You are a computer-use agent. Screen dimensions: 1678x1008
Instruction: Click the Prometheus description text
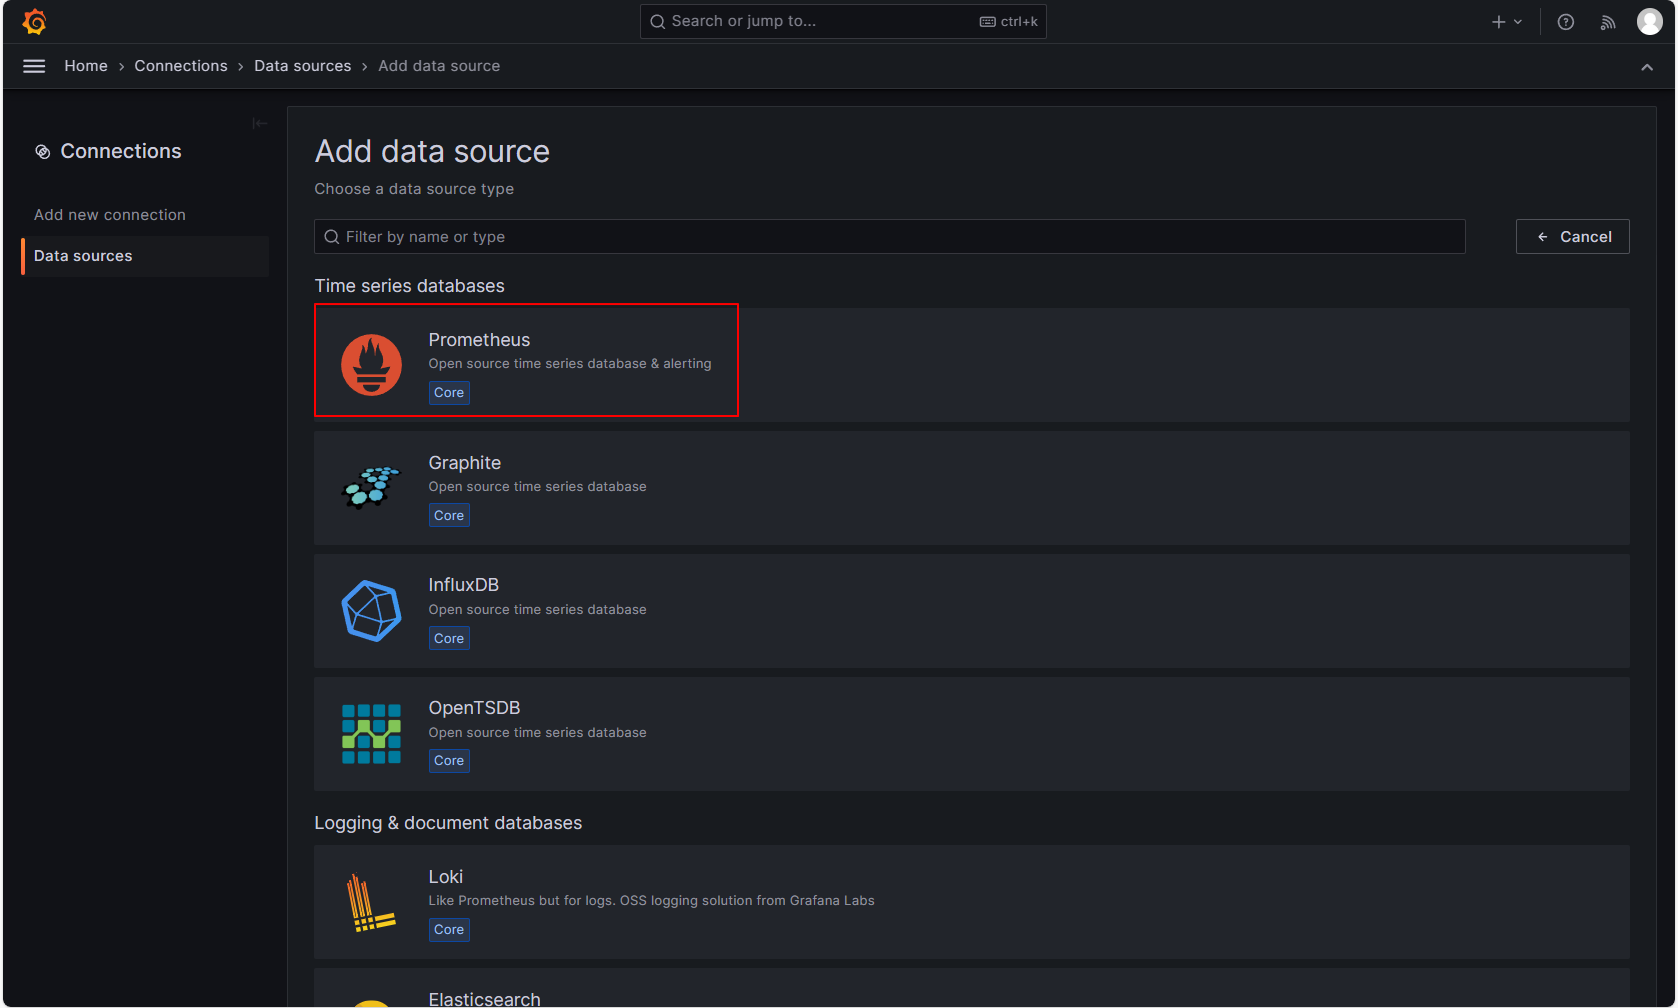click(x=570, y=364)
